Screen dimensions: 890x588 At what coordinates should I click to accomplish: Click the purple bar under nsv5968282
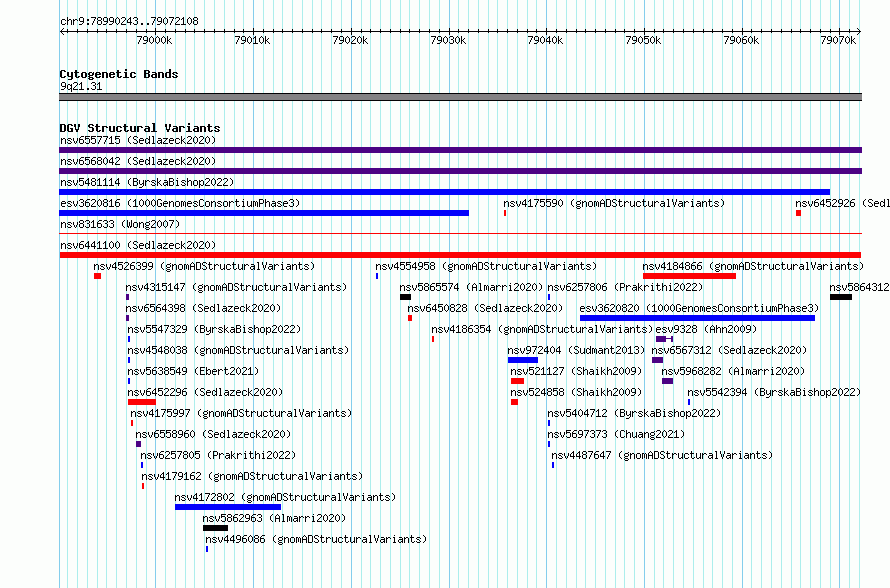tap(668, 381)
